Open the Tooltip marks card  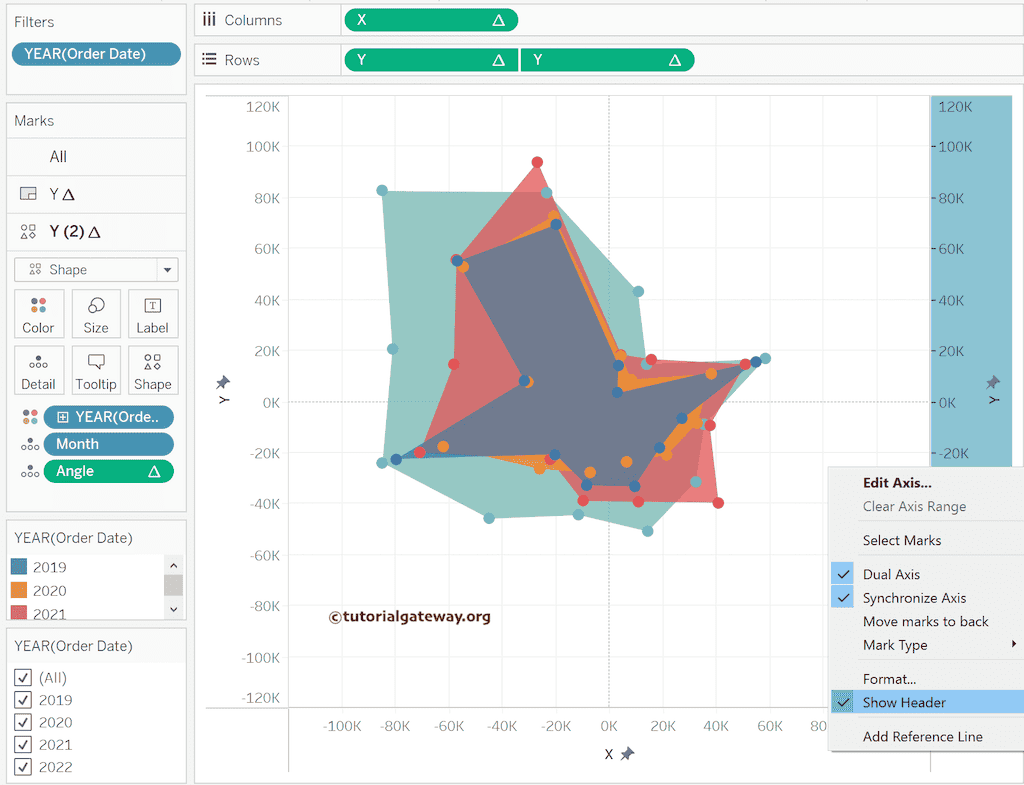point(96,370)
